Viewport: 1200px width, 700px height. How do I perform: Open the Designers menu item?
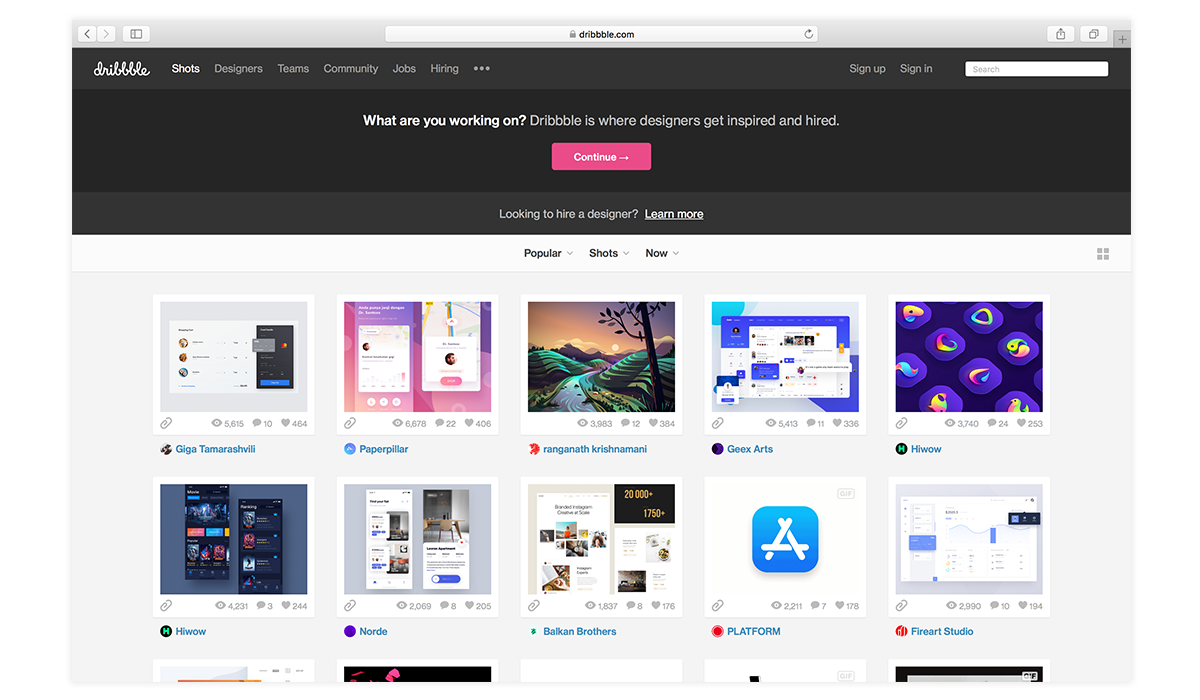click(238, 69)
